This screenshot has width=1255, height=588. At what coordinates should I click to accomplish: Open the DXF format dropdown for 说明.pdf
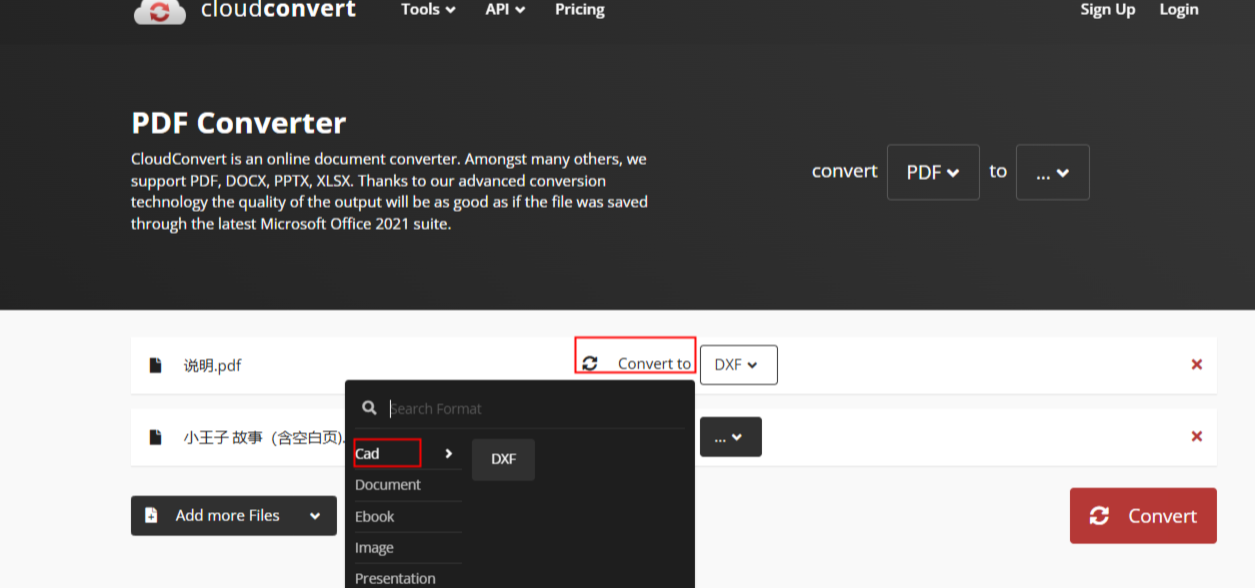(x=739, y=365)
